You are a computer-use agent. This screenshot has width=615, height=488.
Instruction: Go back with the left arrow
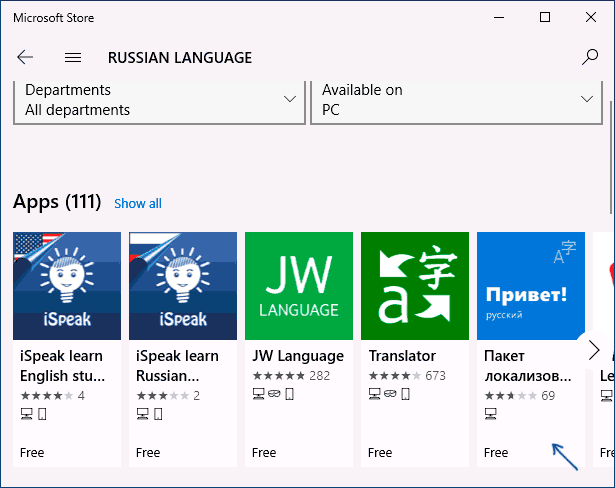tap(25, 57)
